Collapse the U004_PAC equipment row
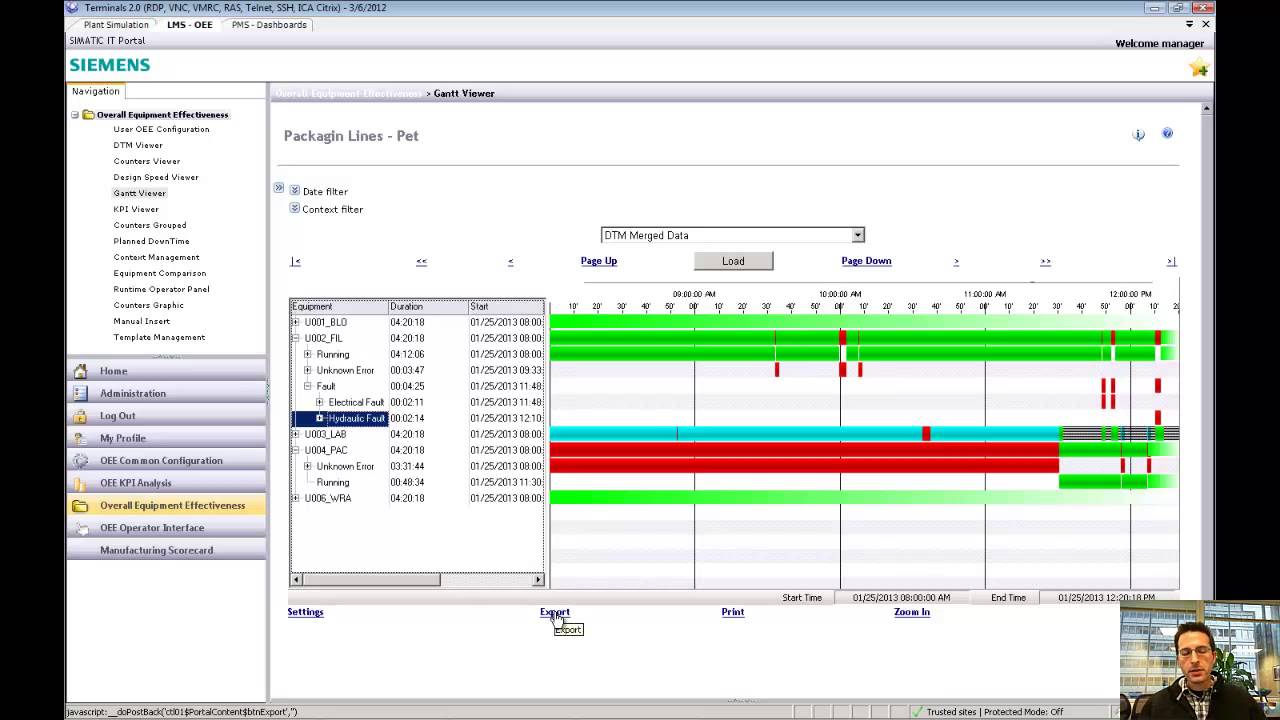This screenshot has height=720, width=1280. [296, 450]
